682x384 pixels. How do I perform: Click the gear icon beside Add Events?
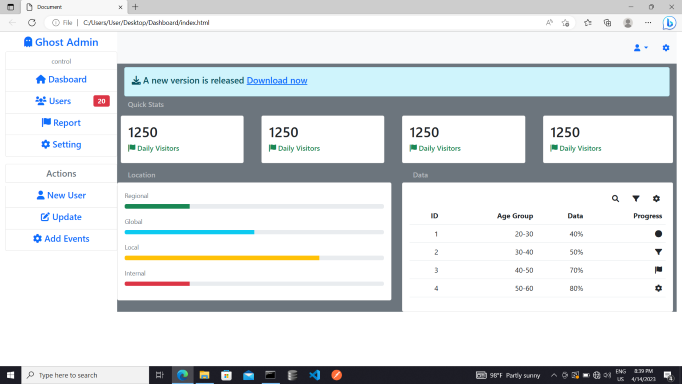click(37, 238)
